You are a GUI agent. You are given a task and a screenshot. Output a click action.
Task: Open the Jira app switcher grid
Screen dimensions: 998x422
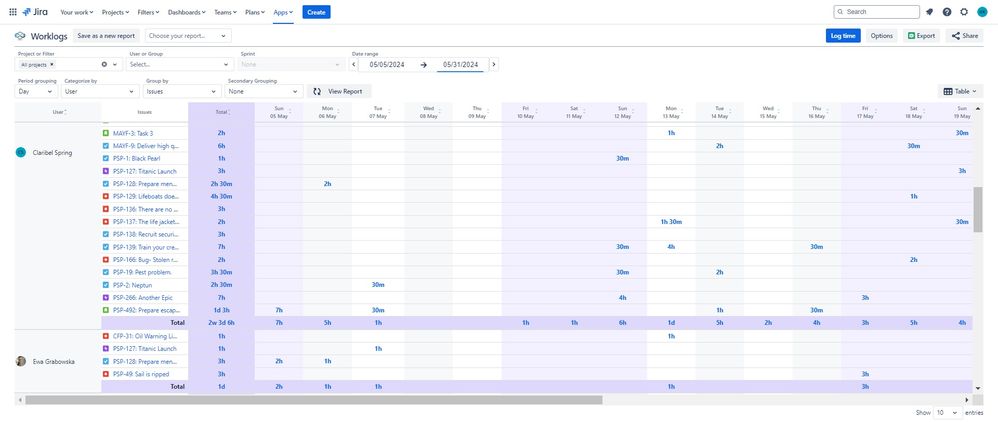13,11
